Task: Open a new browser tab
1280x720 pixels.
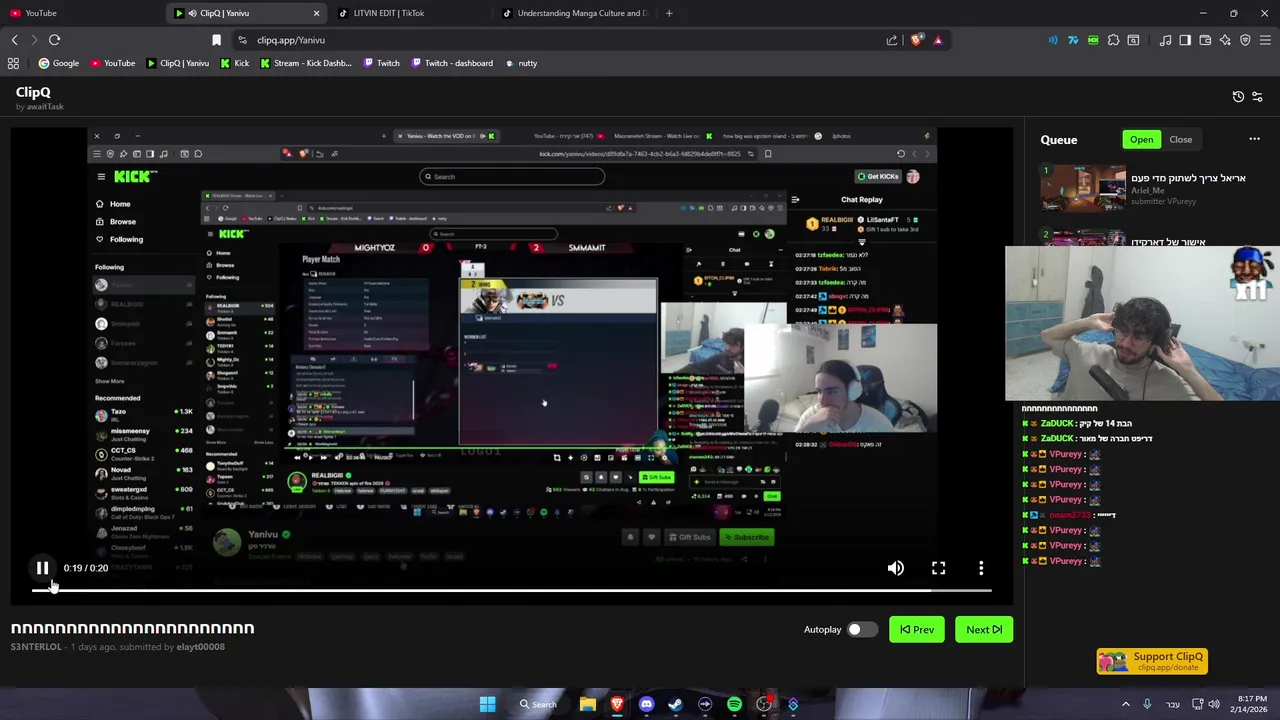Action: (x=669, y=13)
